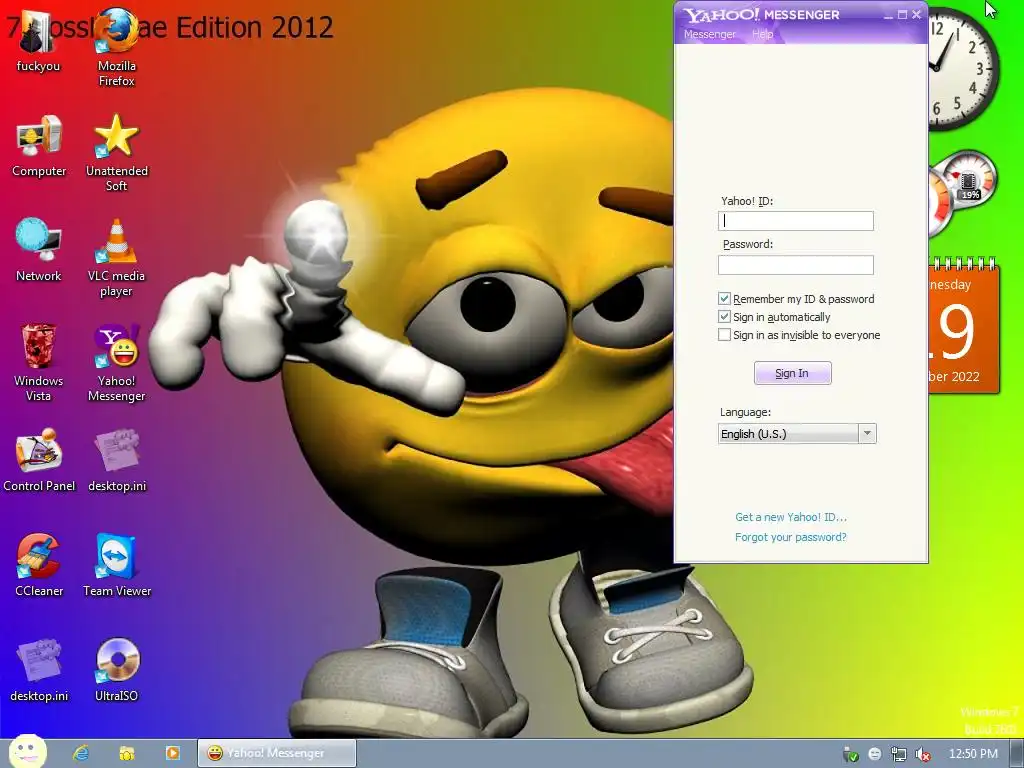Click the analog clock gadget
This screenshot has width=1024, height=768.
pyautogui.click(x=963, y=69)
